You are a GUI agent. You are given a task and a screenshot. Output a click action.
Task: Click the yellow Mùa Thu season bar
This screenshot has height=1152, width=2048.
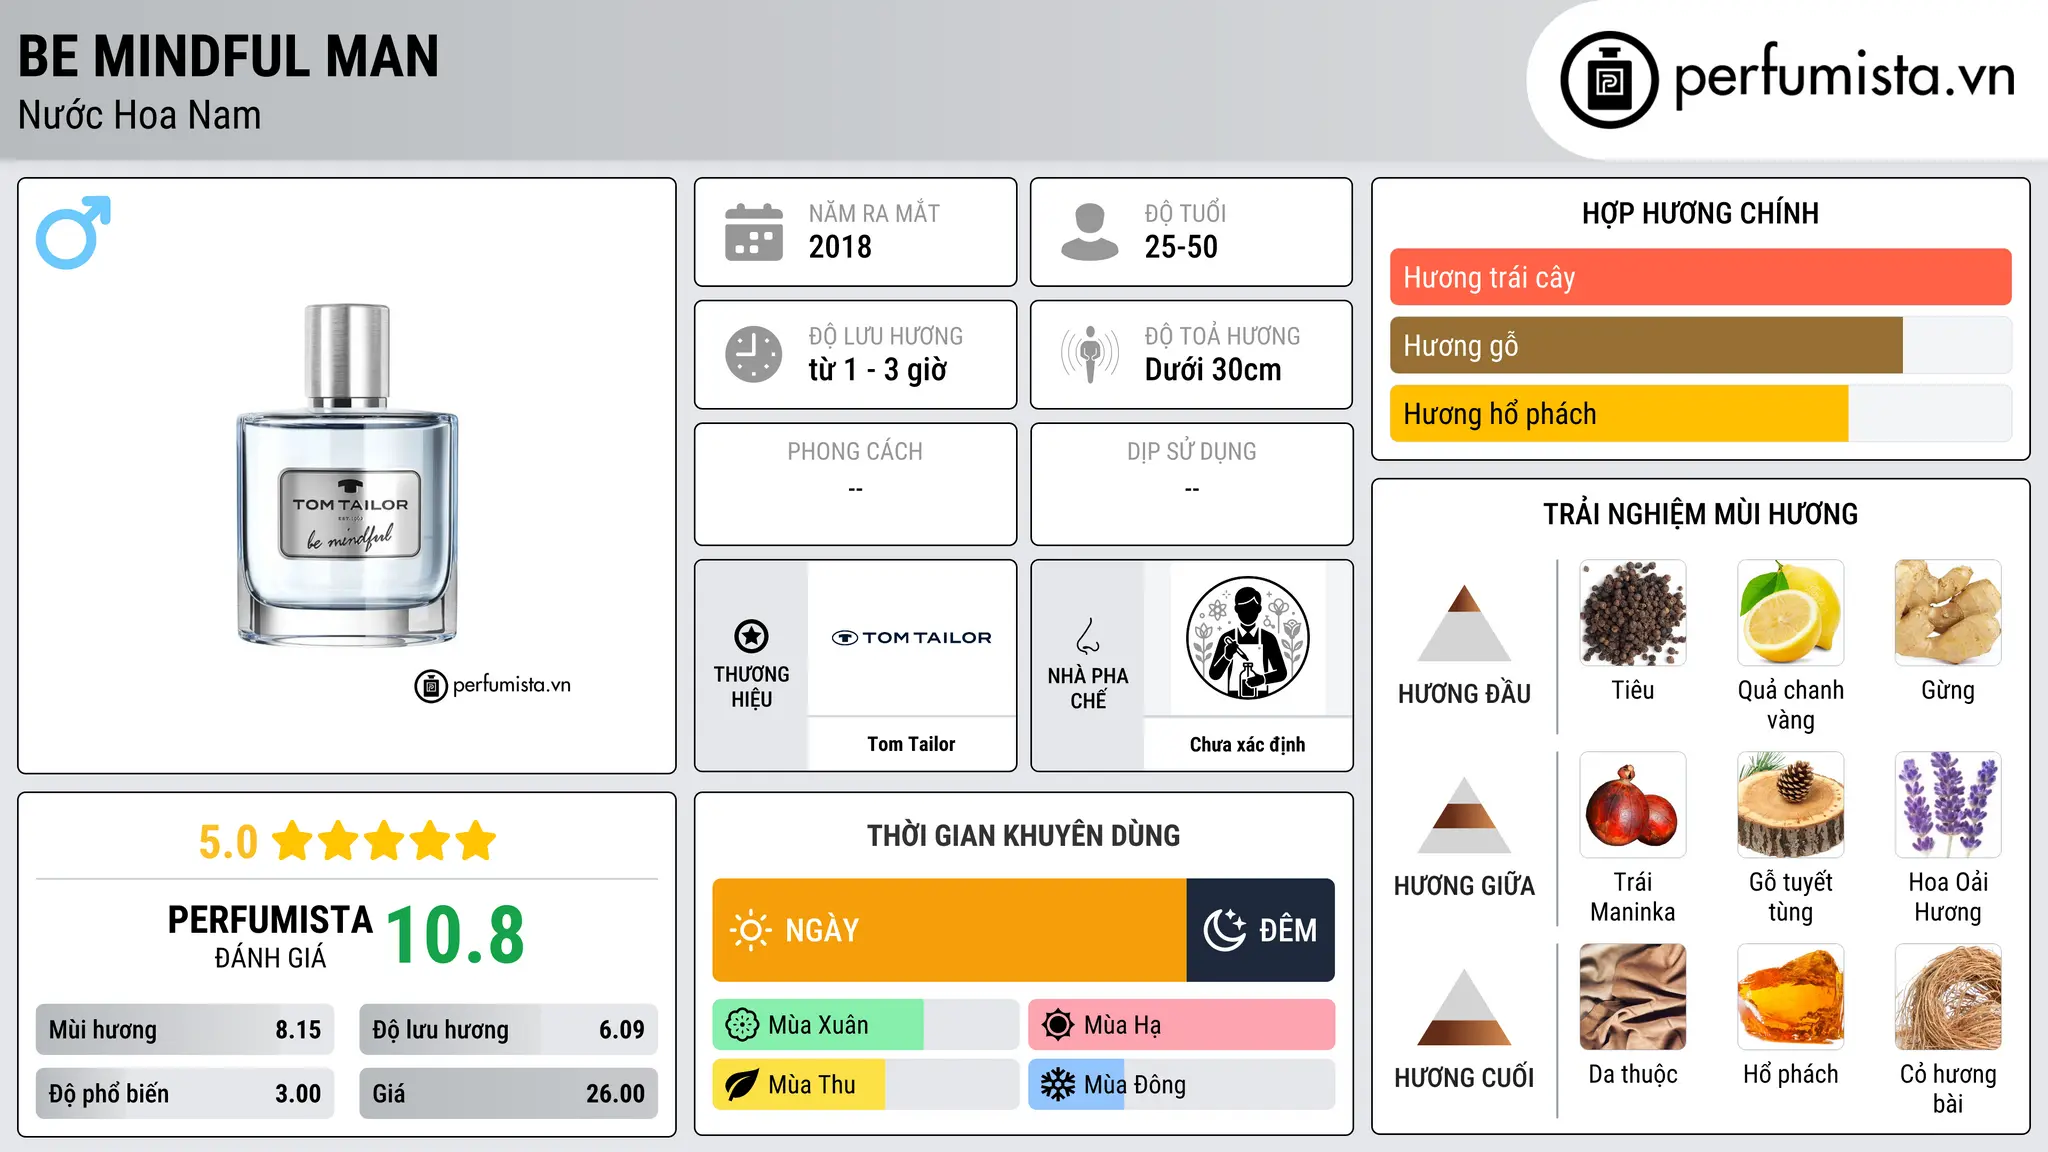[x=799, y=1085]
